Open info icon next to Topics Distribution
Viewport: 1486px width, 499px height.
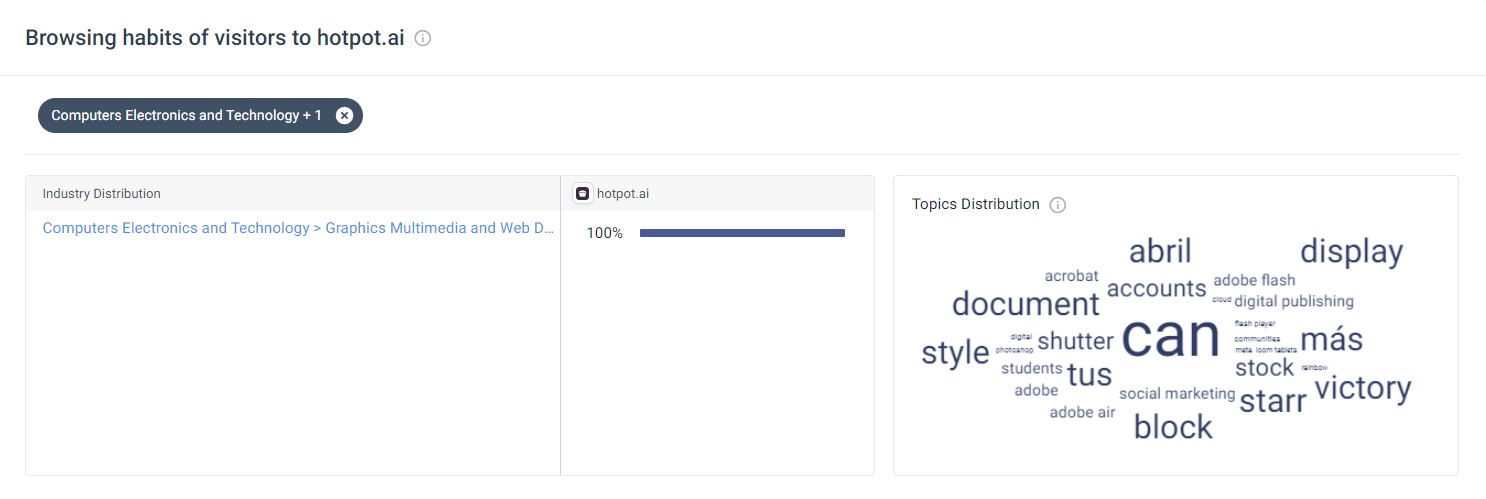[x=1058, y=205]
